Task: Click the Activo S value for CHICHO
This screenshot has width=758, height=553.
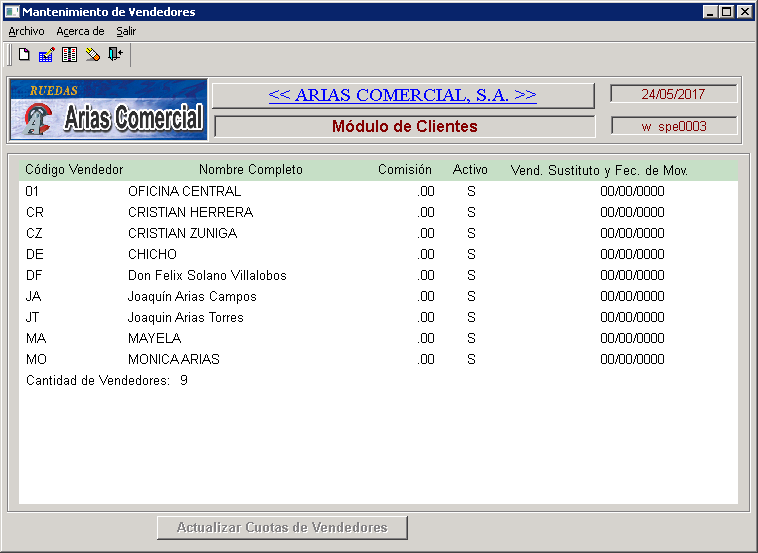Action: 471,254
